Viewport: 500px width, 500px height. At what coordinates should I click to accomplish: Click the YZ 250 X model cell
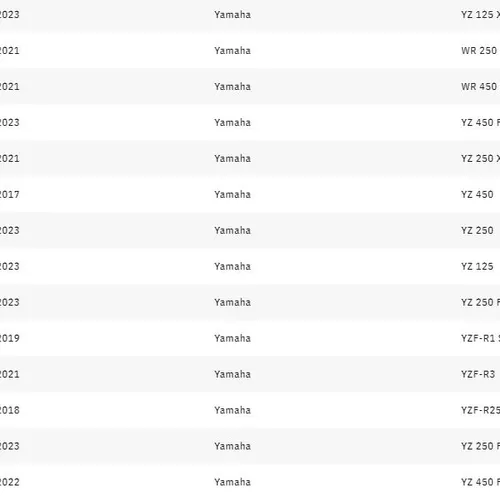(480, 159)
